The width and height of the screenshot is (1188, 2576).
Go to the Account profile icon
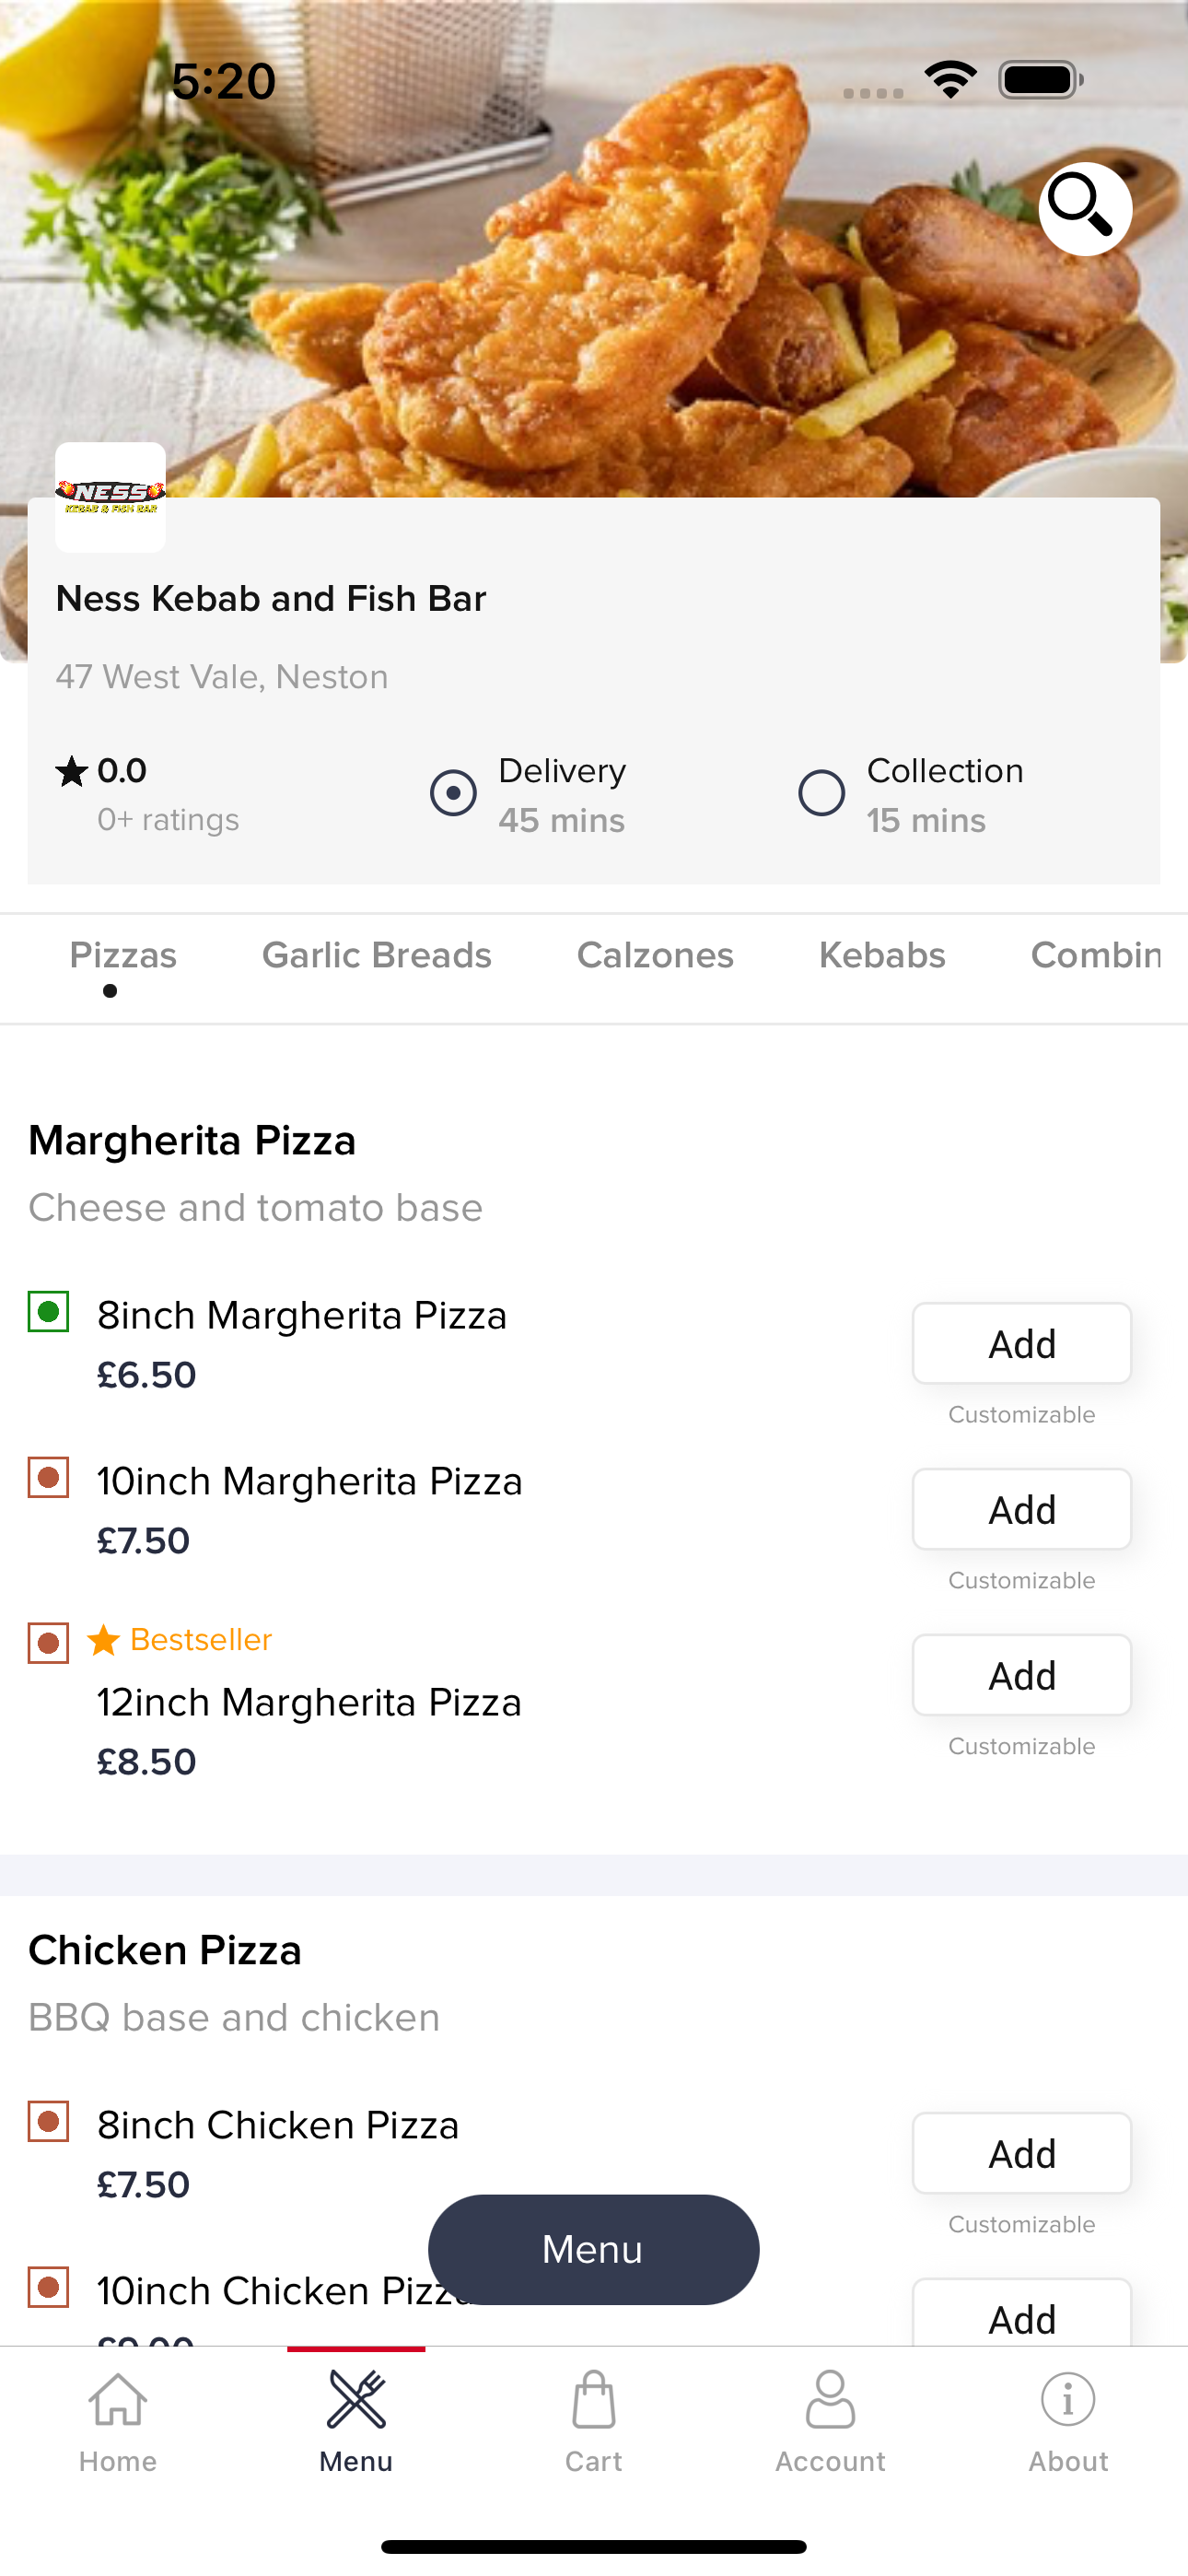tap(830, 2400)
